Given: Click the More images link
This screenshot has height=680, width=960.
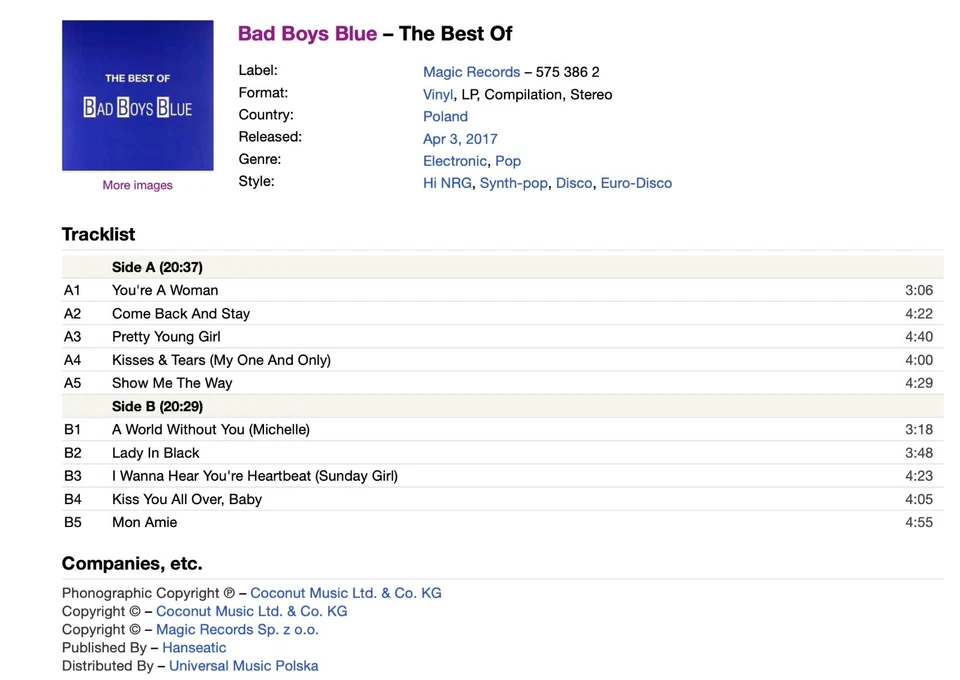Looking at the screenshot, I should pyautogui.click(x=137, y=185).
